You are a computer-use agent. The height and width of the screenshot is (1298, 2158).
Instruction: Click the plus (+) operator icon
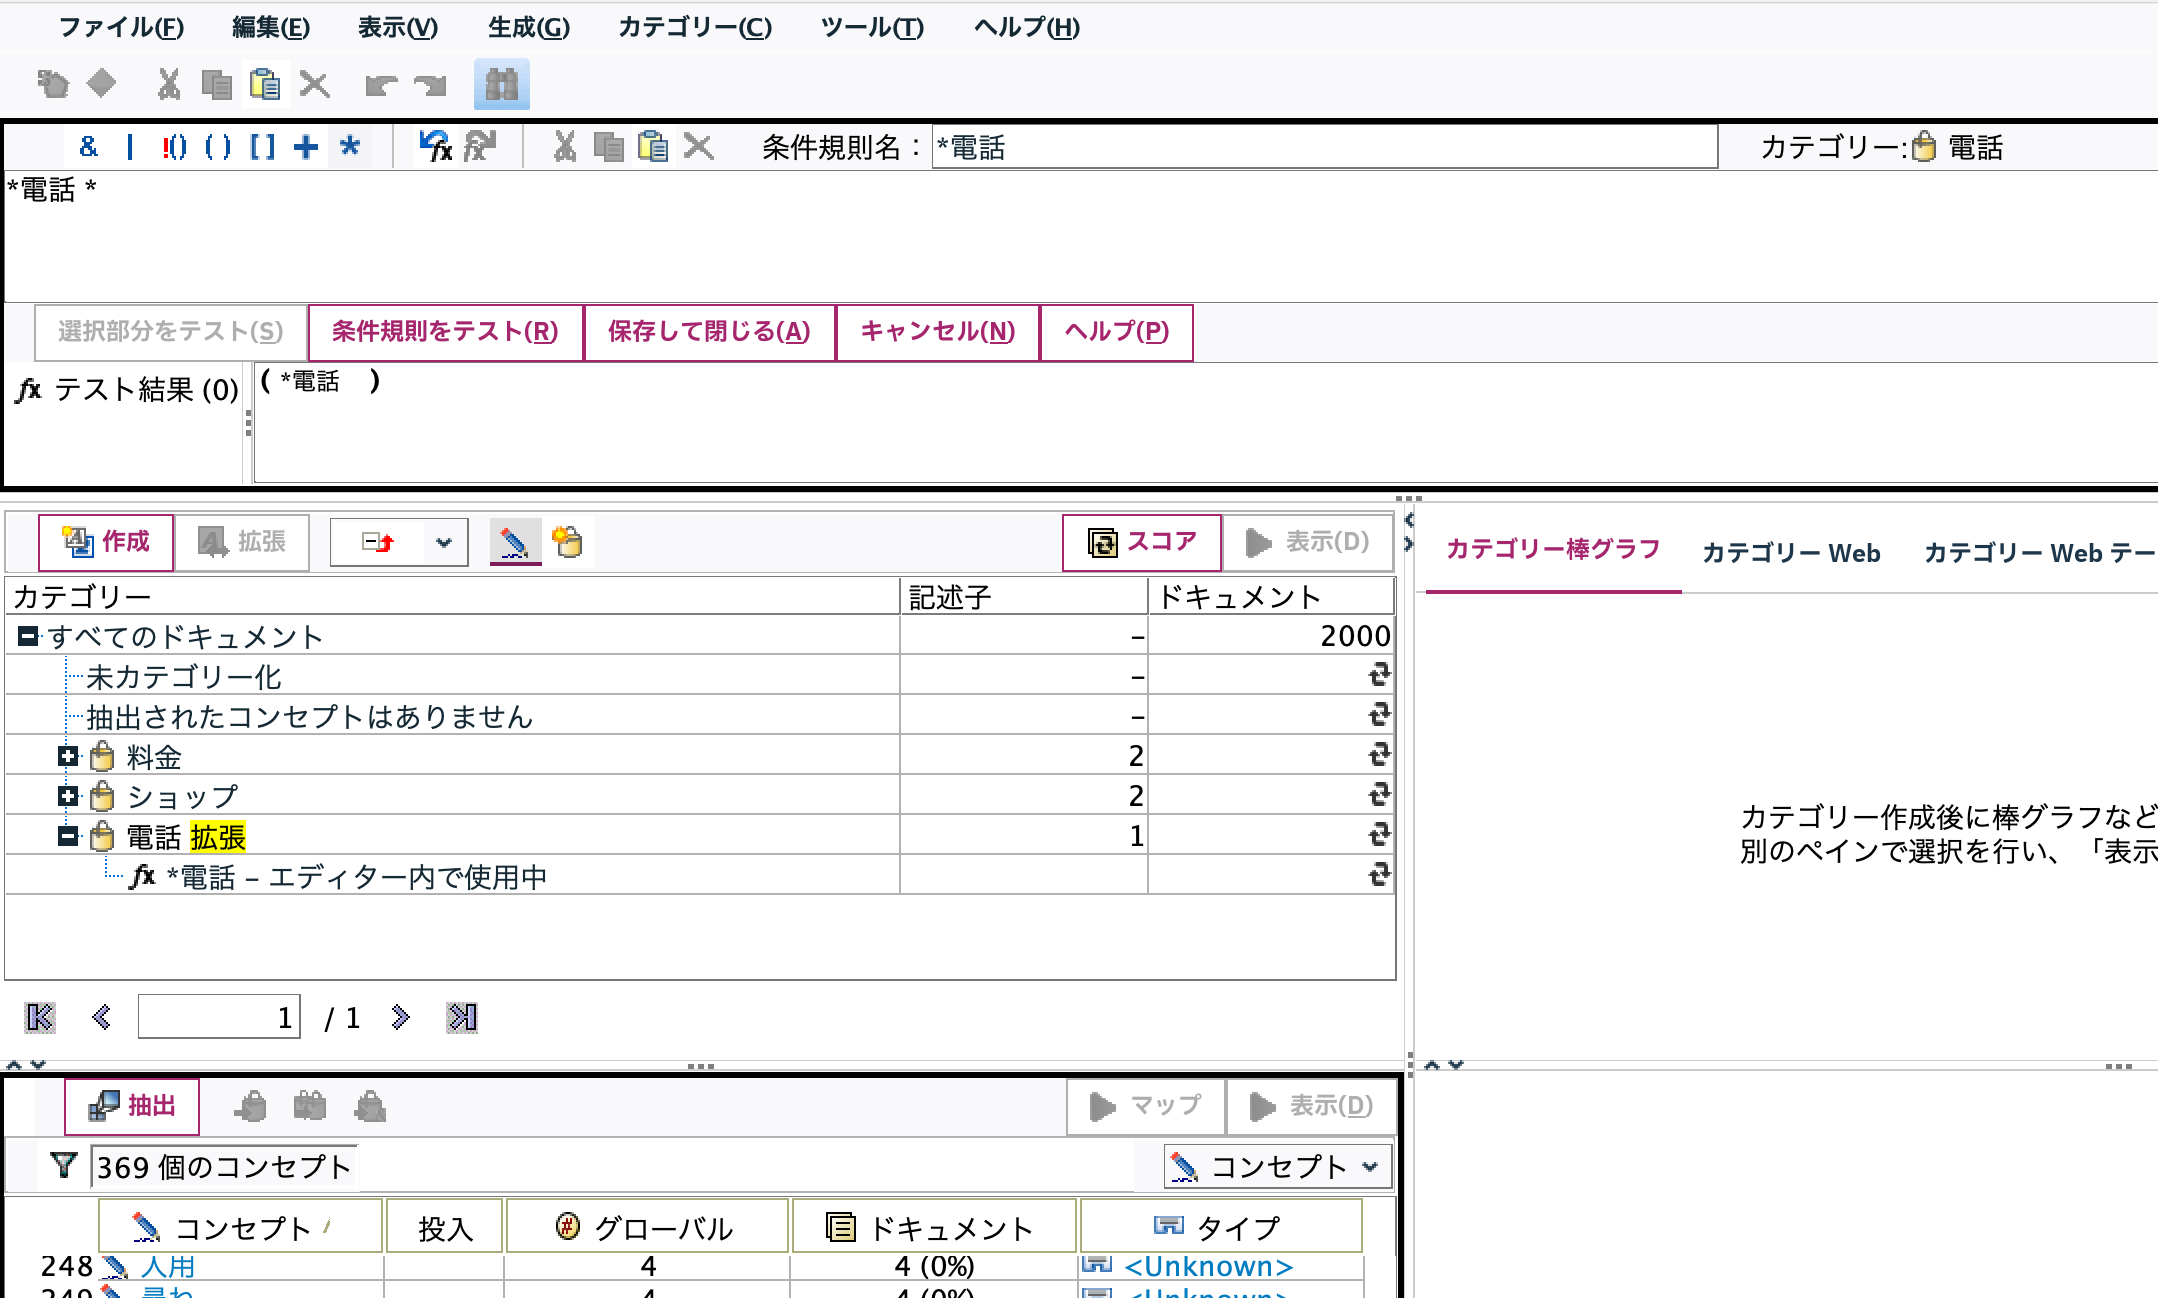pos(305,146)
